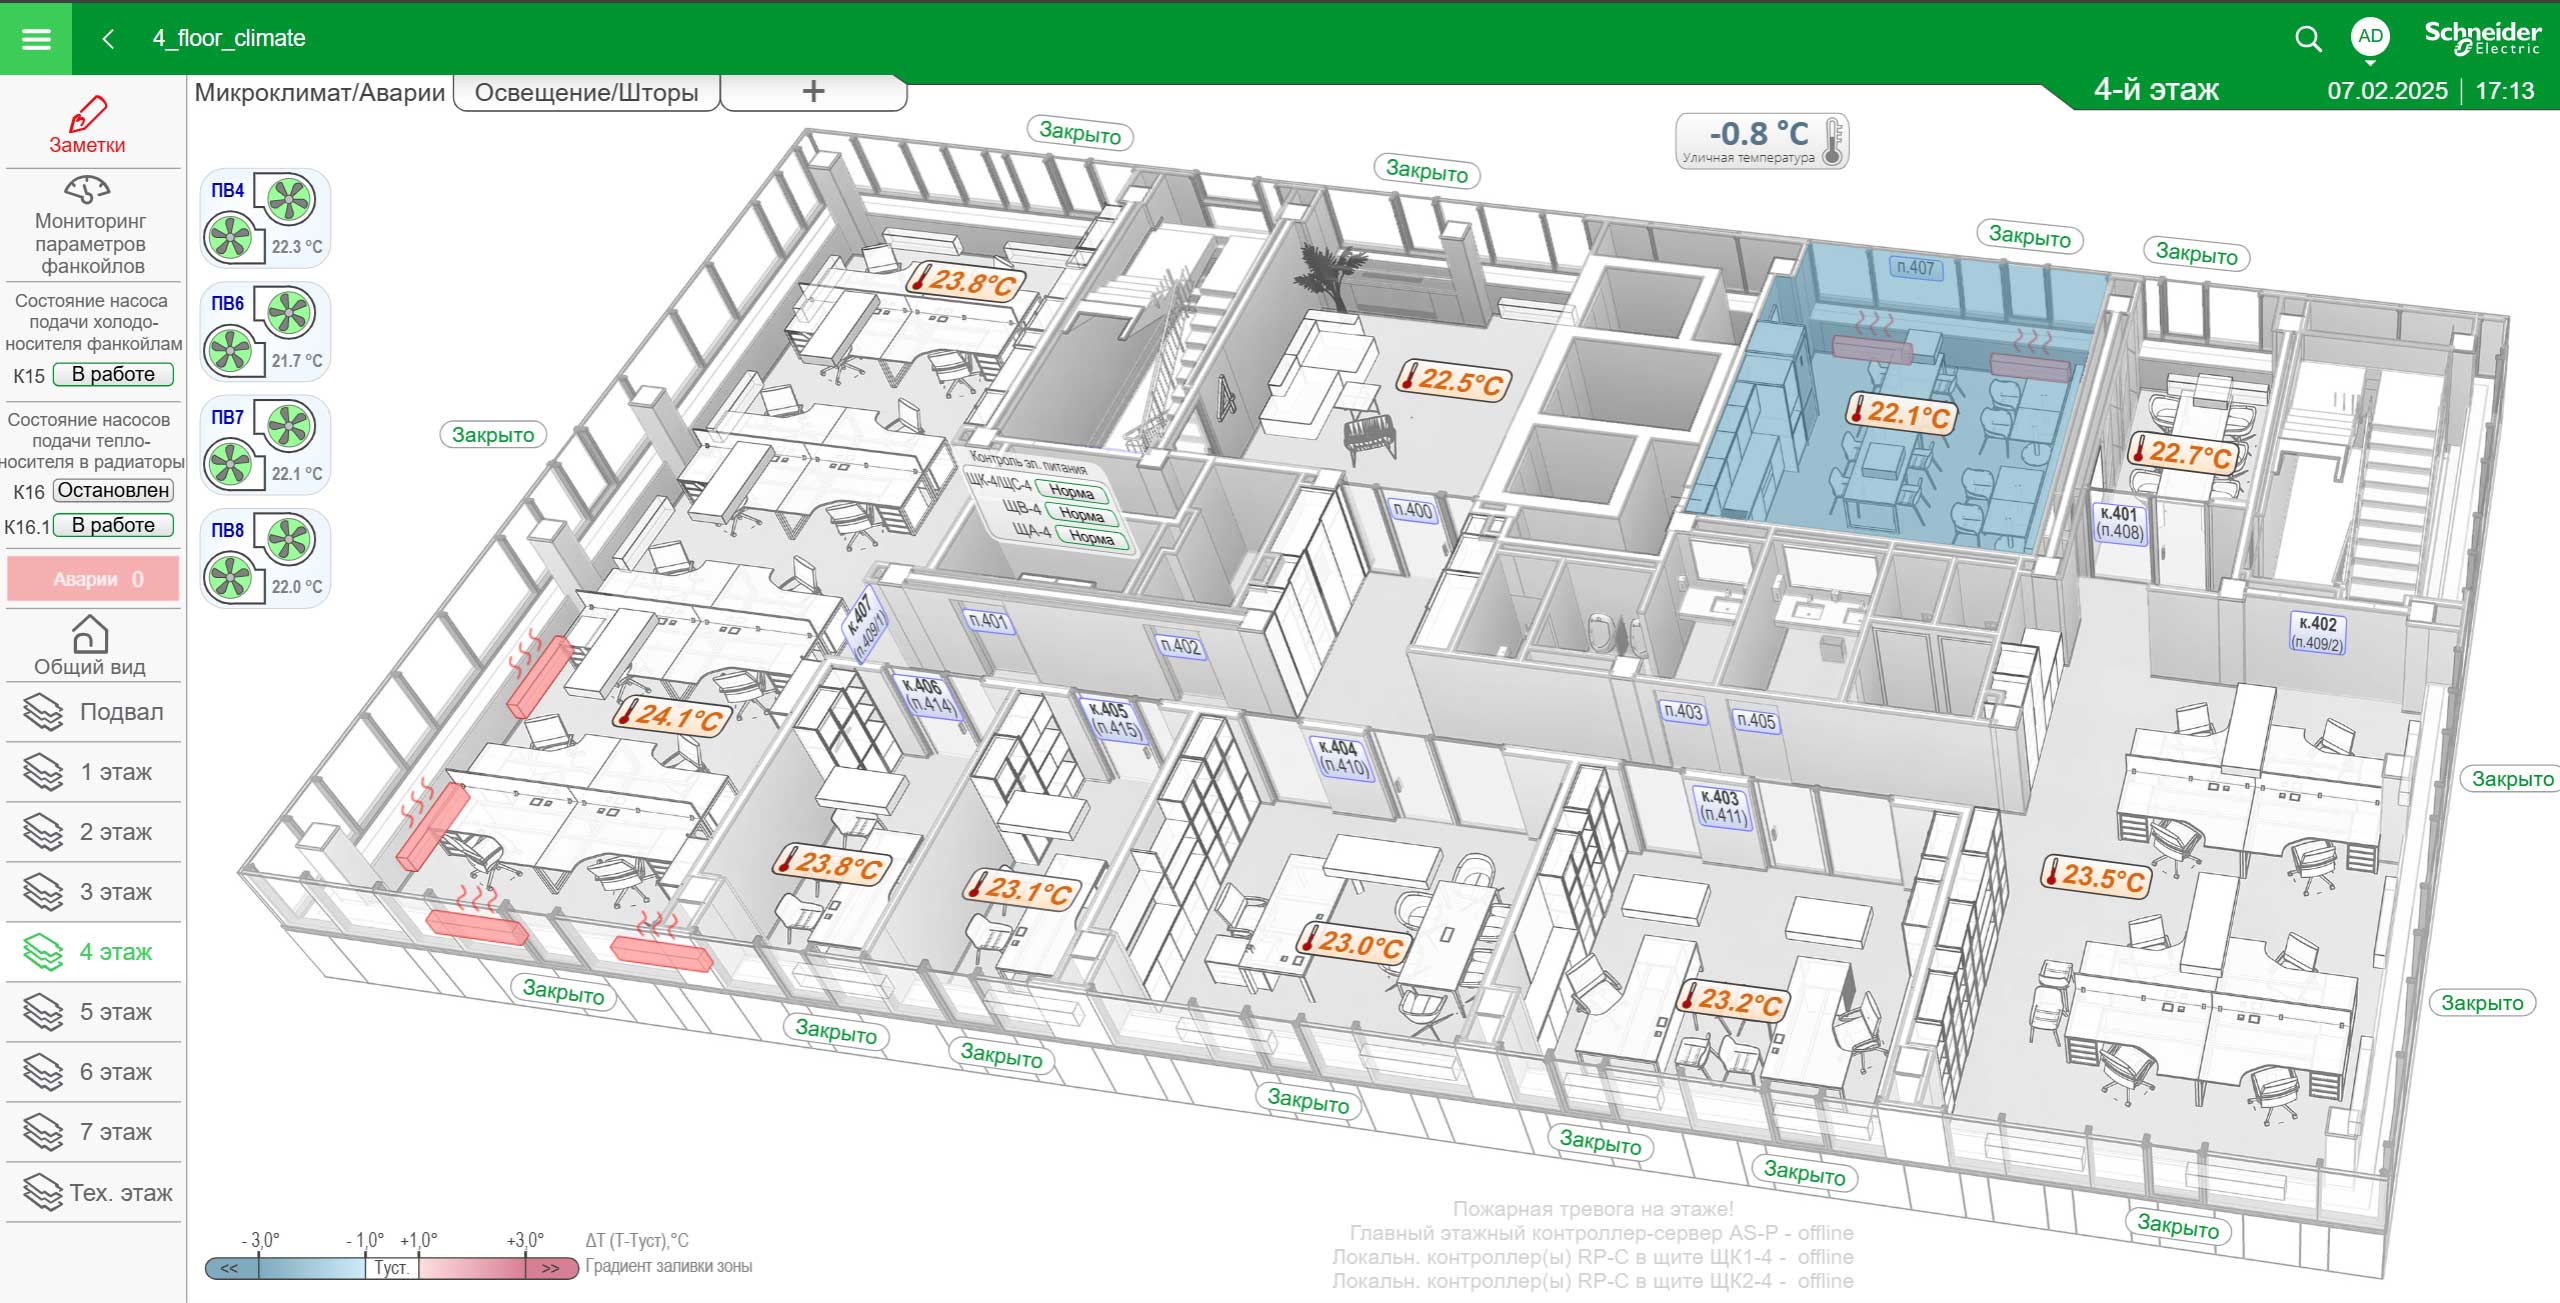
Task: Select the Микроклимат/Аварии tab
Action: pos(319,93)
